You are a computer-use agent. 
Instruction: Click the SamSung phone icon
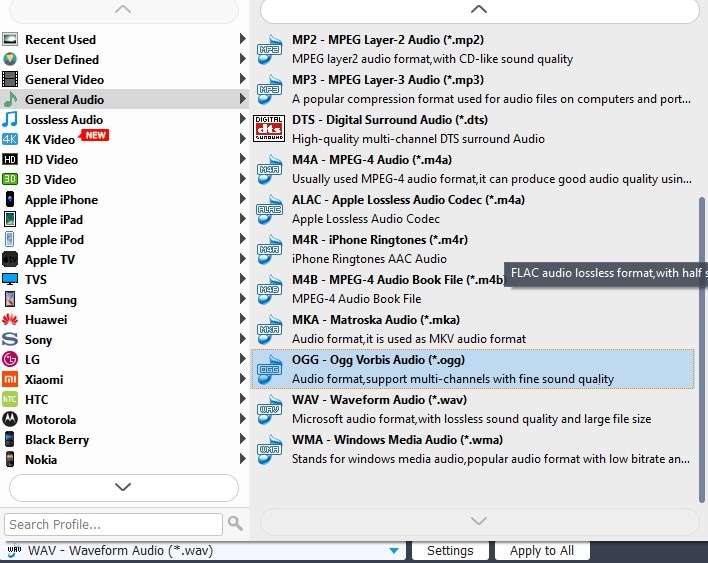click(10, 299)
